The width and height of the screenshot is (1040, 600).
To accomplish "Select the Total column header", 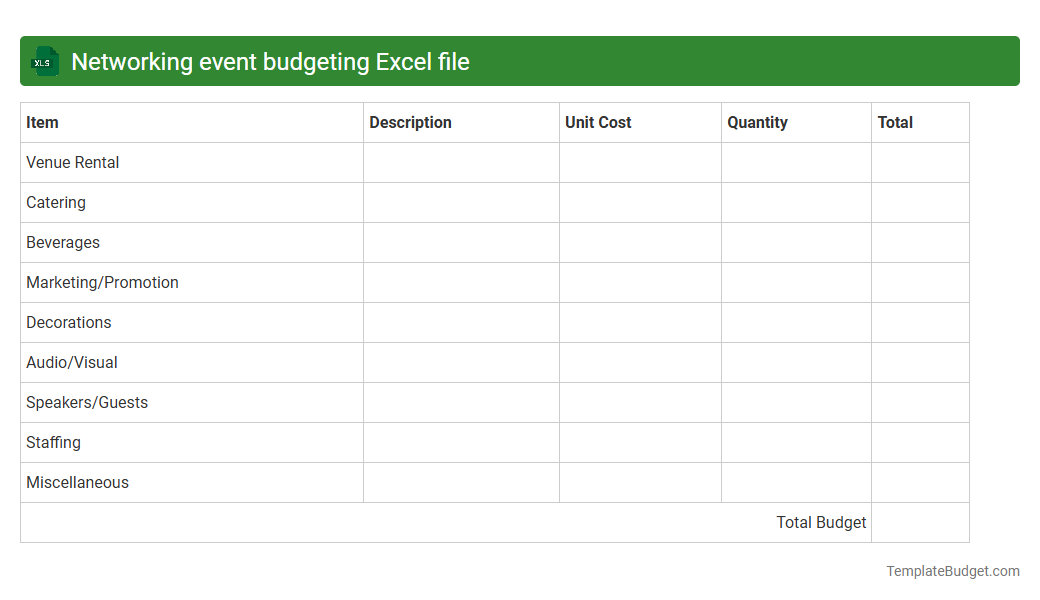I will click(894, 122).
